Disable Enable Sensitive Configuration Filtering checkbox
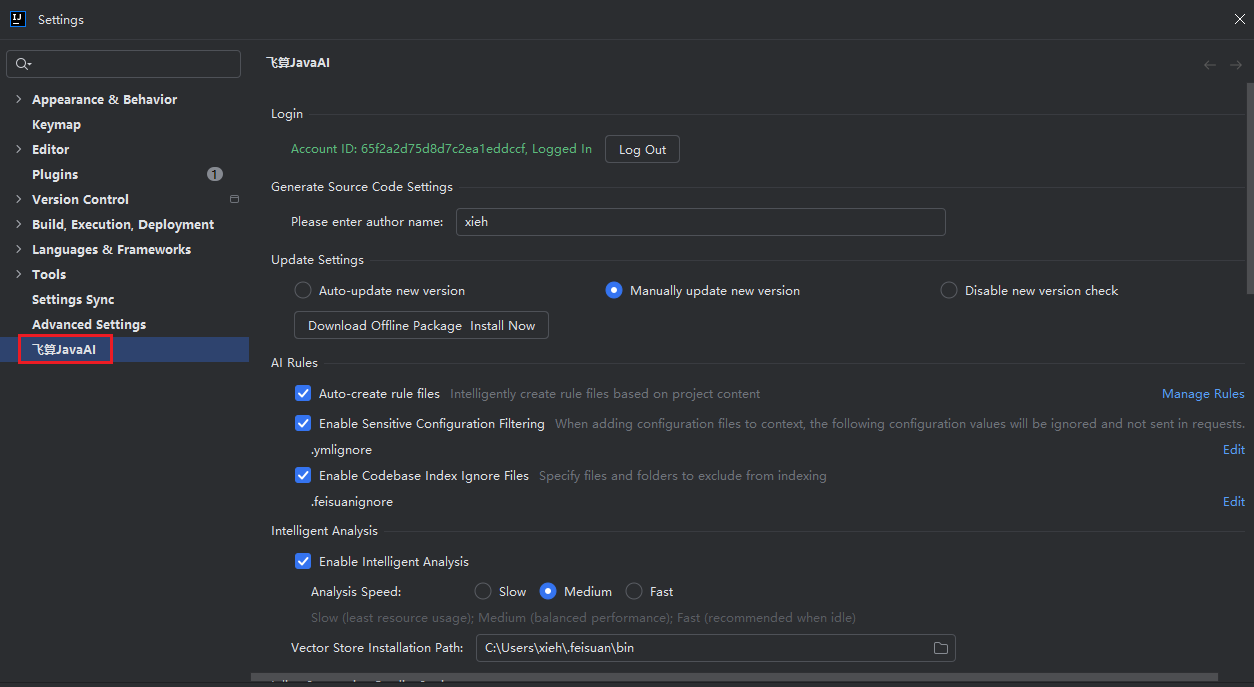This screenshot has height=687, width=1254. (303, 424)
